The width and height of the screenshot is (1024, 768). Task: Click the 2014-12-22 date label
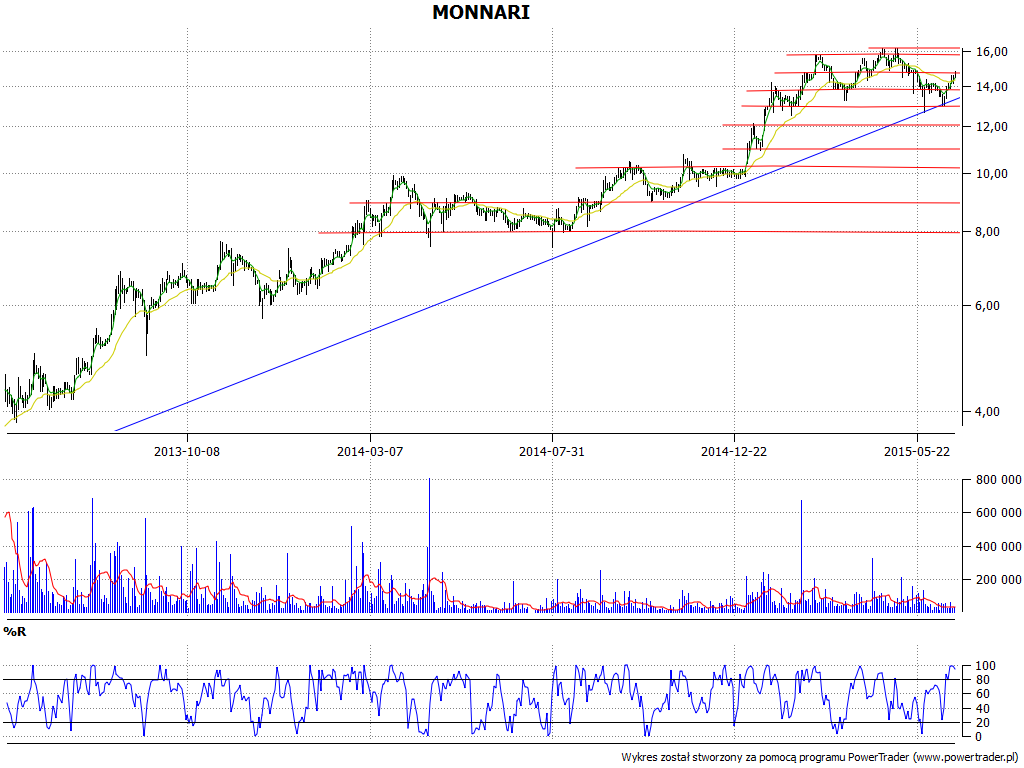(x=734, y=451)
